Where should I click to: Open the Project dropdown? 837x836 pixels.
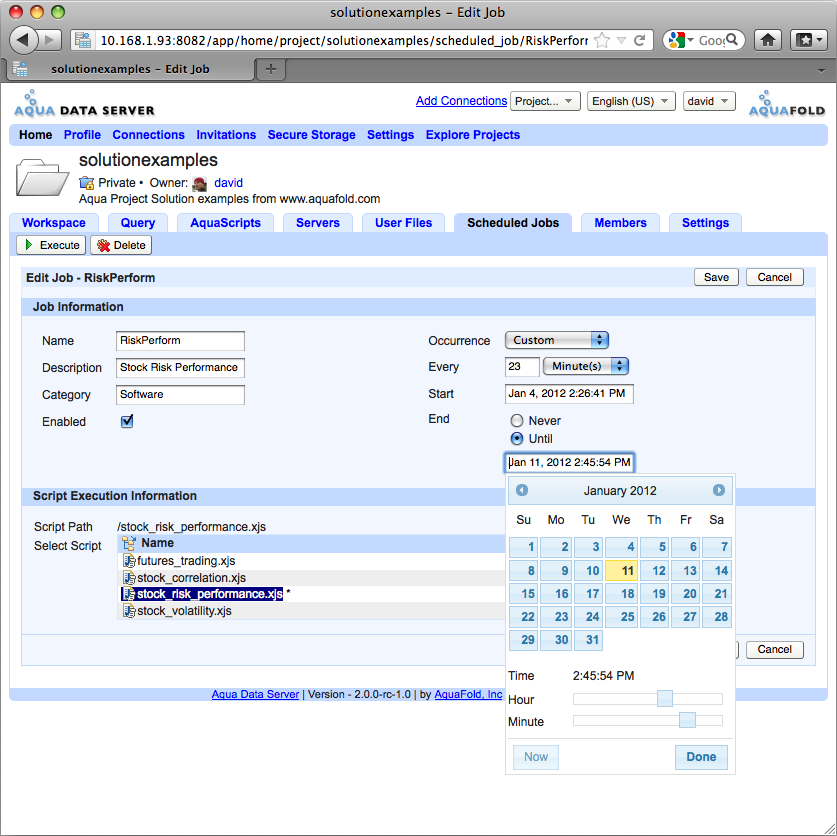coord(545,101)
